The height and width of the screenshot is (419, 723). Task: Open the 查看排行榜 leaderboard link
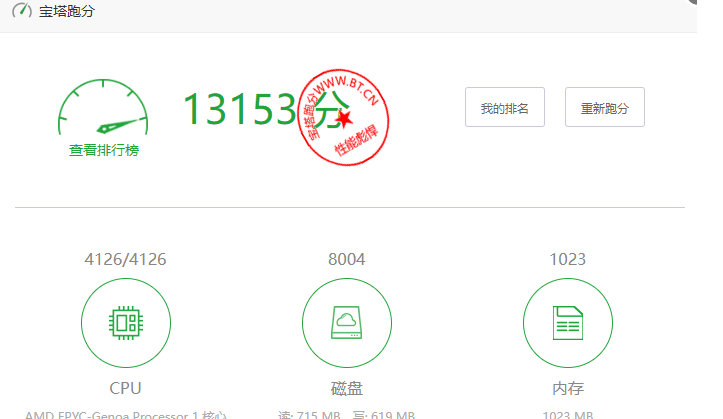103,150
